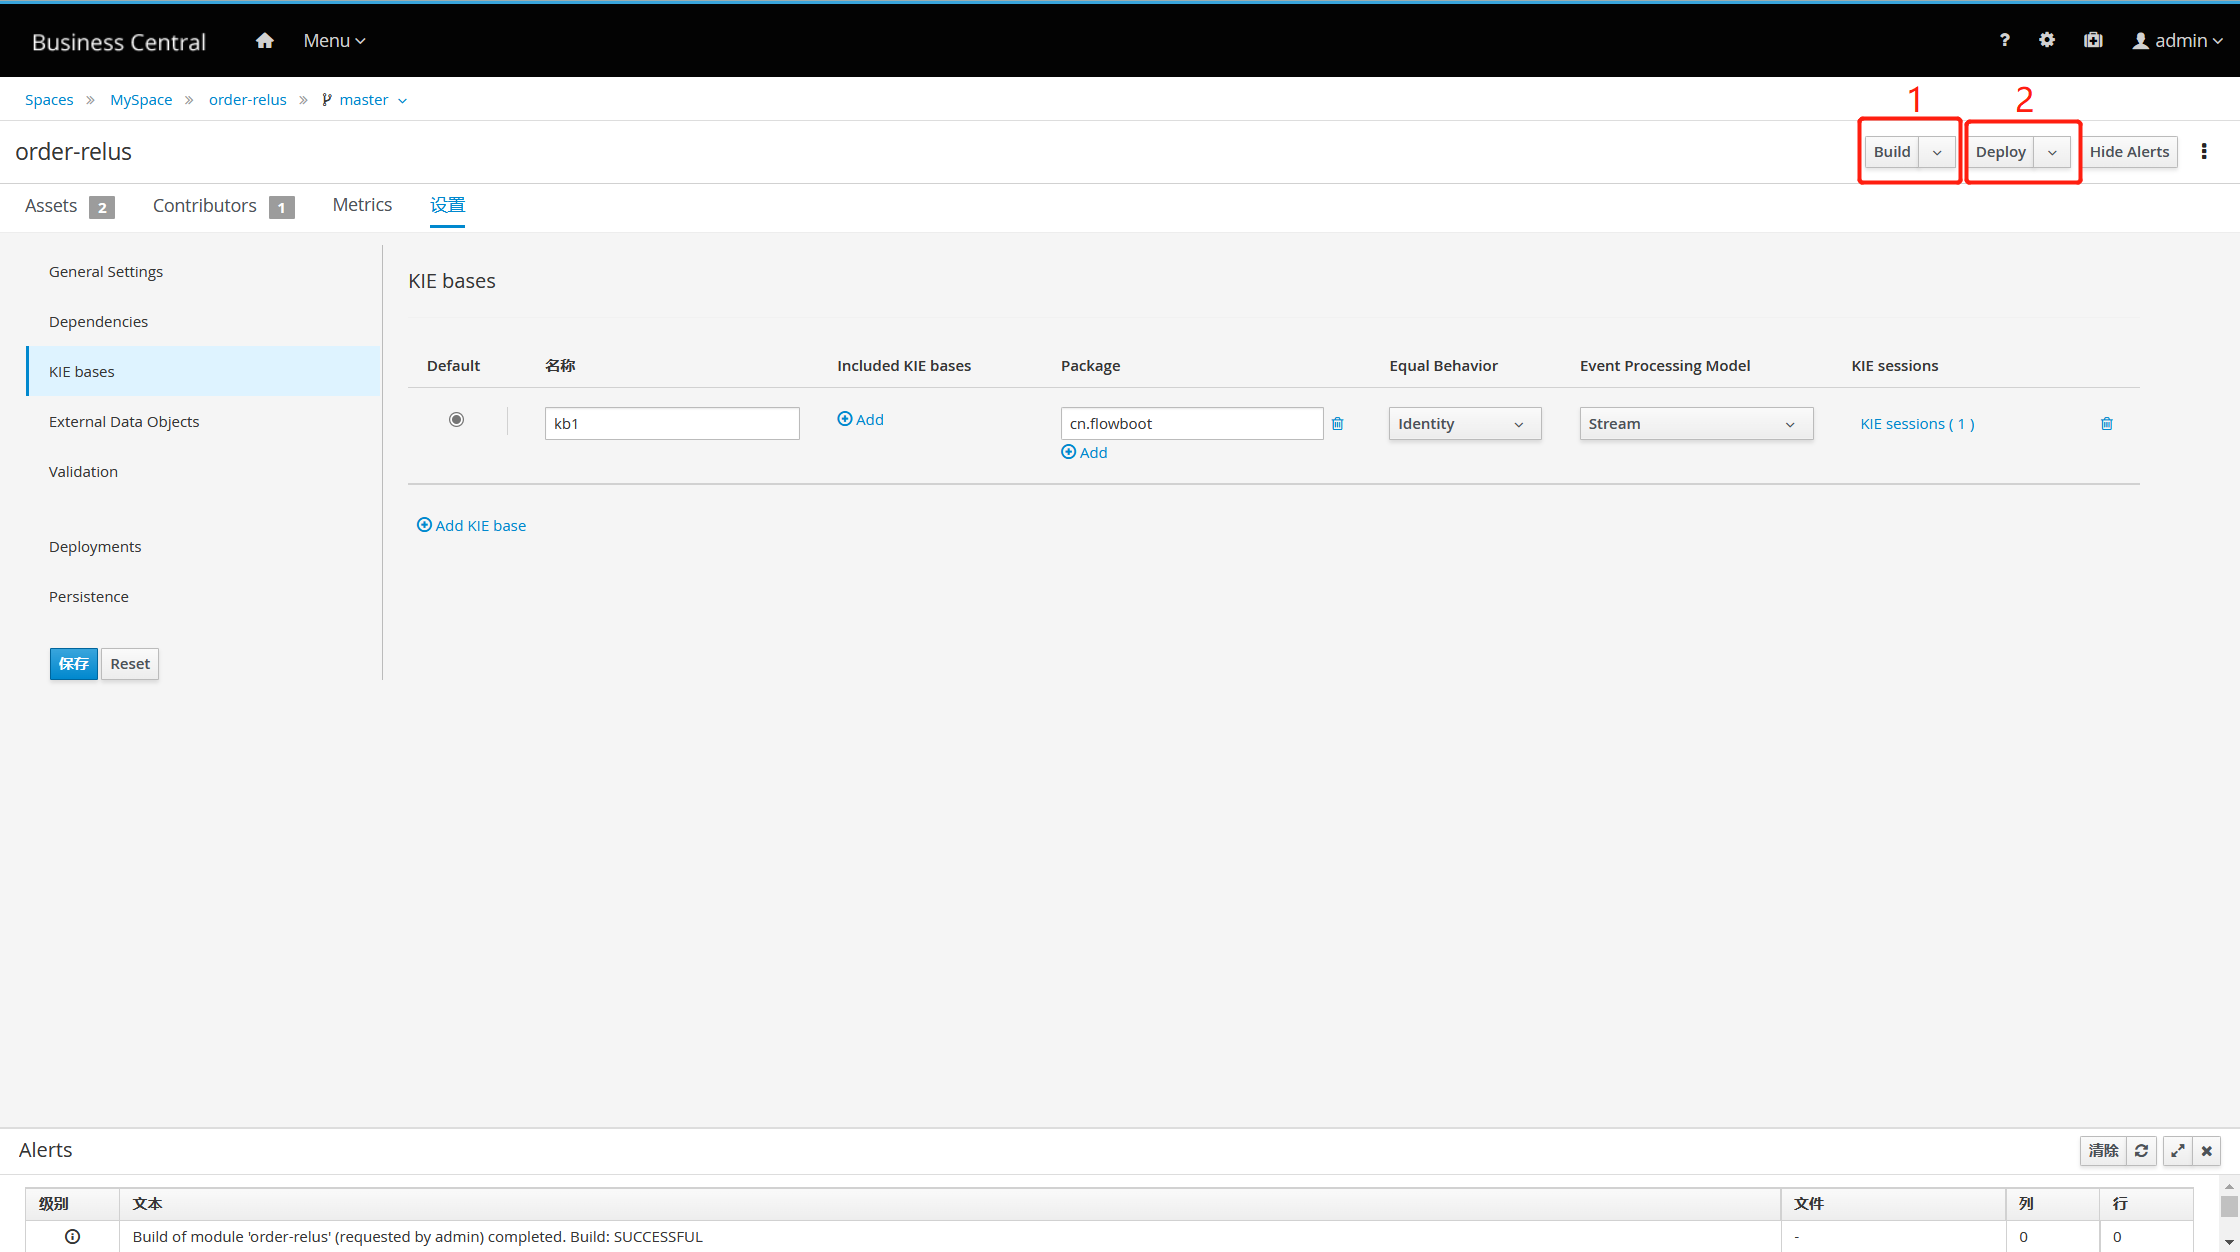
Task: Open the kebab menu beside Hide Alerts
Action: (x=2204, y=151)
